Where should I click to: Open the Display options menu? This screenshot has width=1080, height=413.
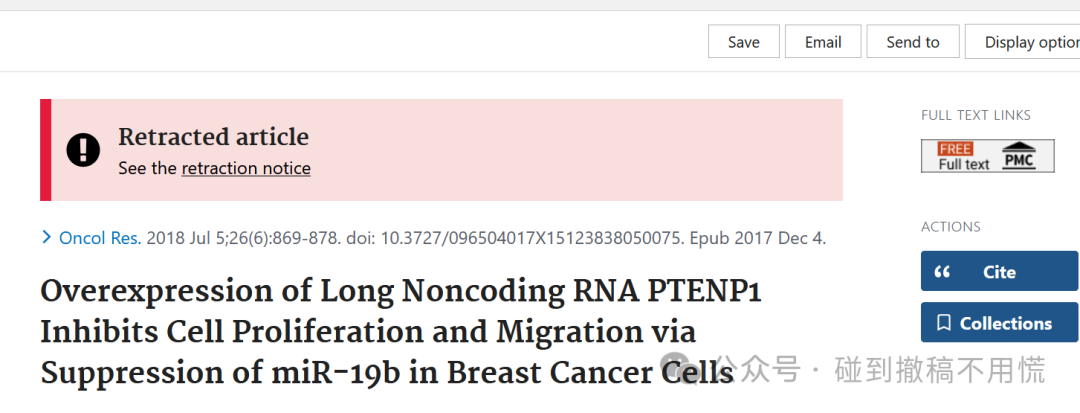point(1023,42)
